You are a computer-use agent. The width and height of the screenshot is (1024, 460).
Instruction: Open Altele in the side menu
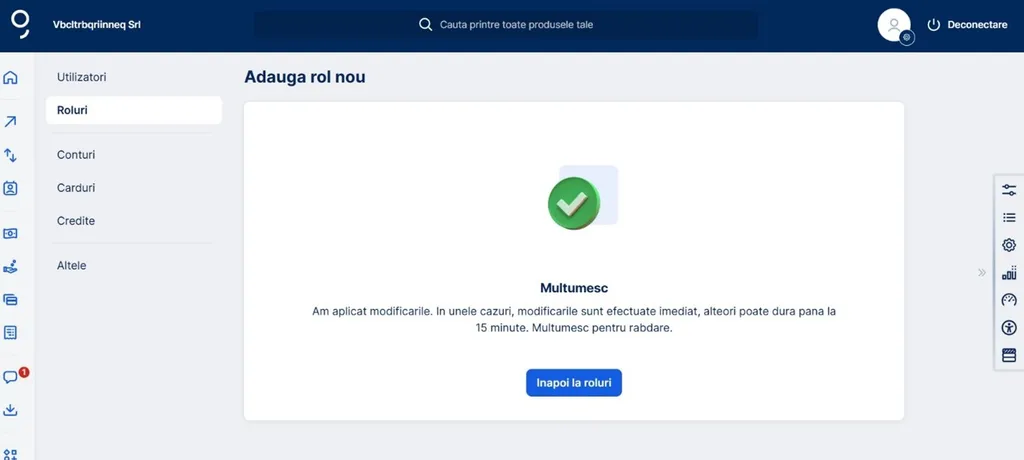[x=72, y=266]
